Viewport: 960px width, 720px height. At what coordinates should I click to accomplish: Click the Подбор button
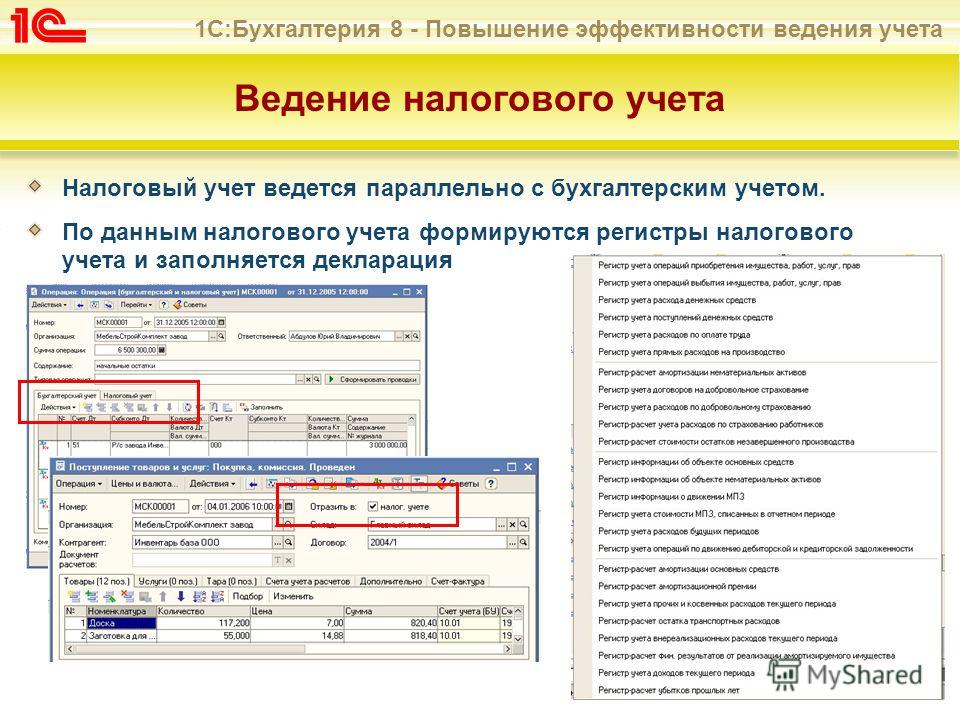point(247,596)
